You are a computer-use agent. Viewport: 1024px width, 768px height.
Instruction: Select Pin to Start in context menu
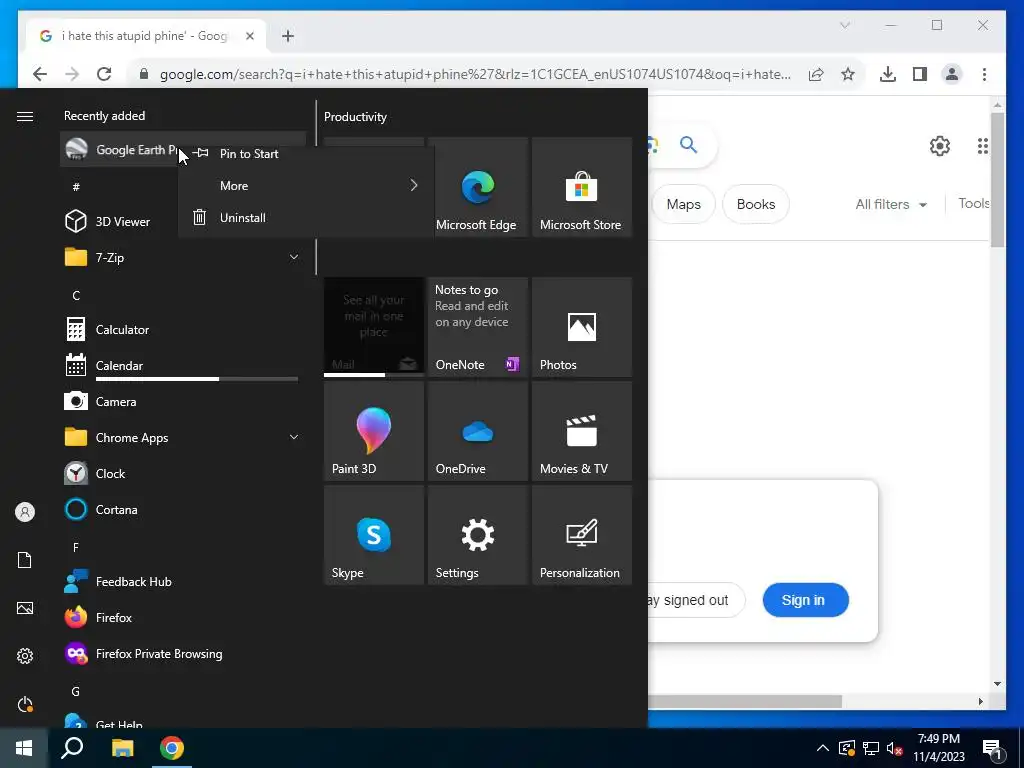click(x=306, y=153)
